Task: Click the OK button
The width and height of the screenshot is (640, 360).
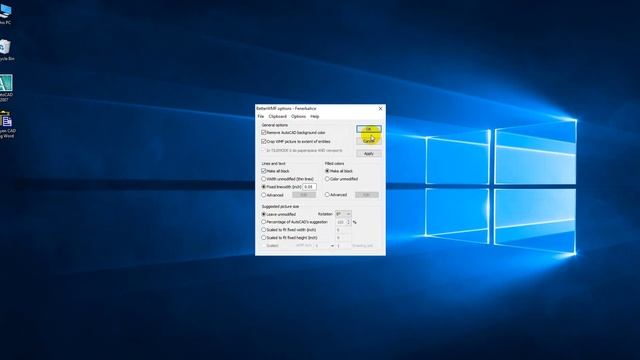Action: [369, 129]
